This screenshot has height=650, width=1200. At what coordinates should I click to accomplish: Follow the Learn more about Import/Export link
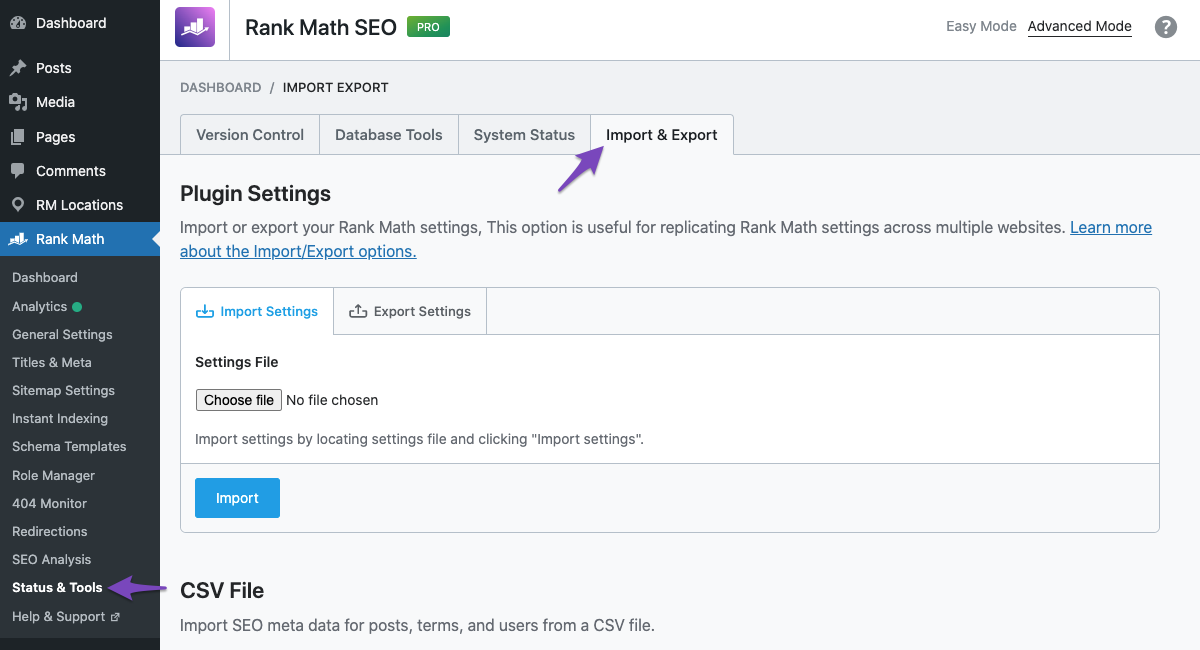[1110, 228]
